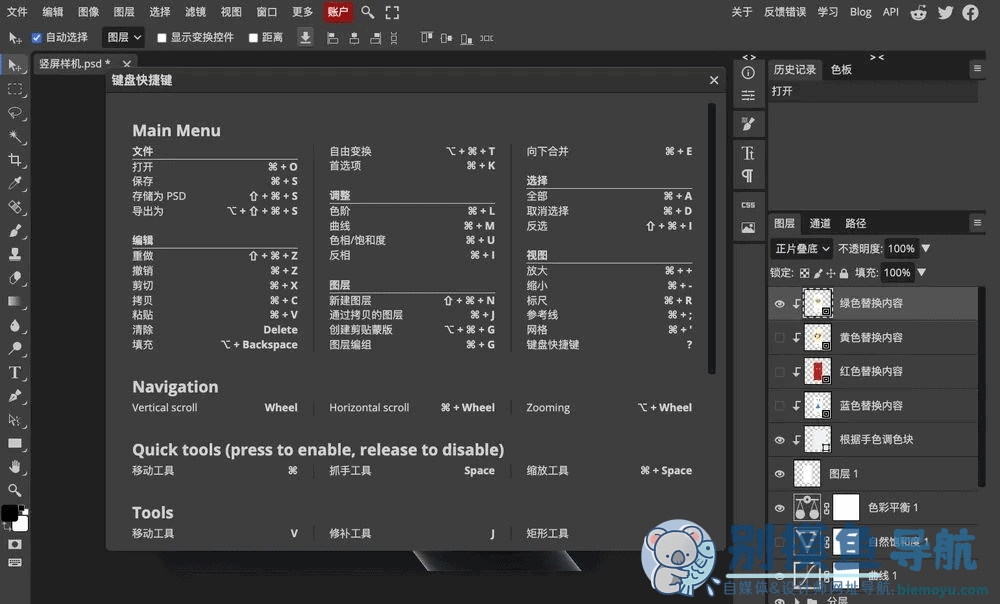Show the 蓝色替换内容 layer

click(x=779, y=406)
